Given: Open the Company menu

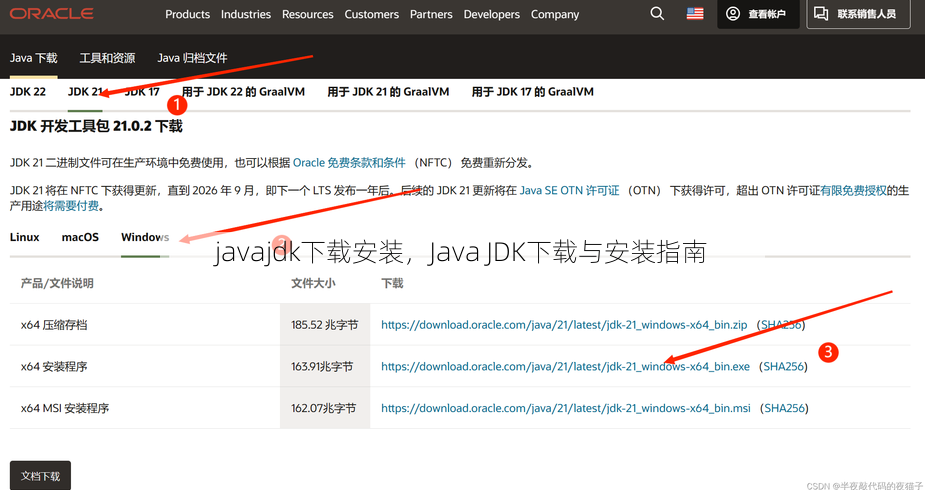Looking at the screenshot, I should coord(555,14).
